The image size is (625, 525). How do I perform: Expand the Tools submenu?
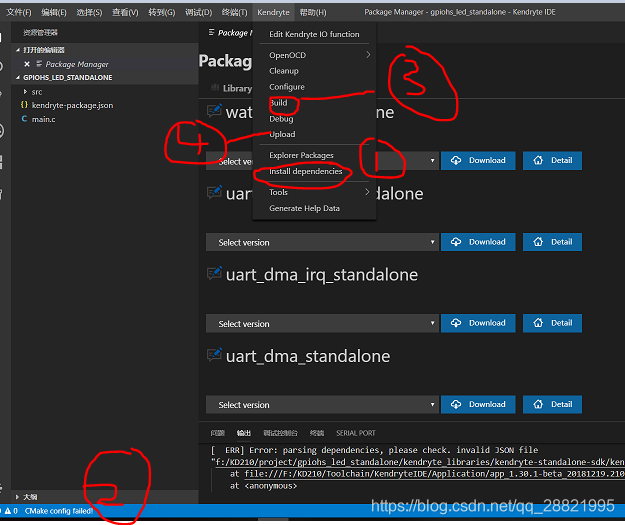coord(314,192)
